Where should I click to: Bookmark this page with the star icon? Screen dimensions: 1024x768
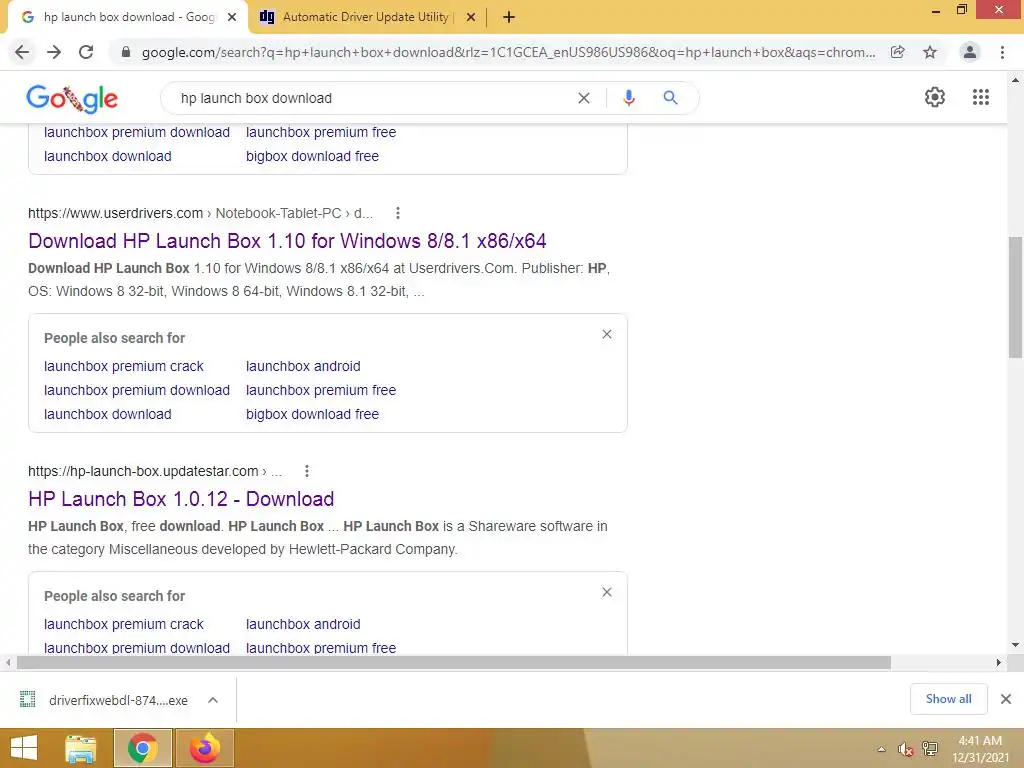point(930,52)
